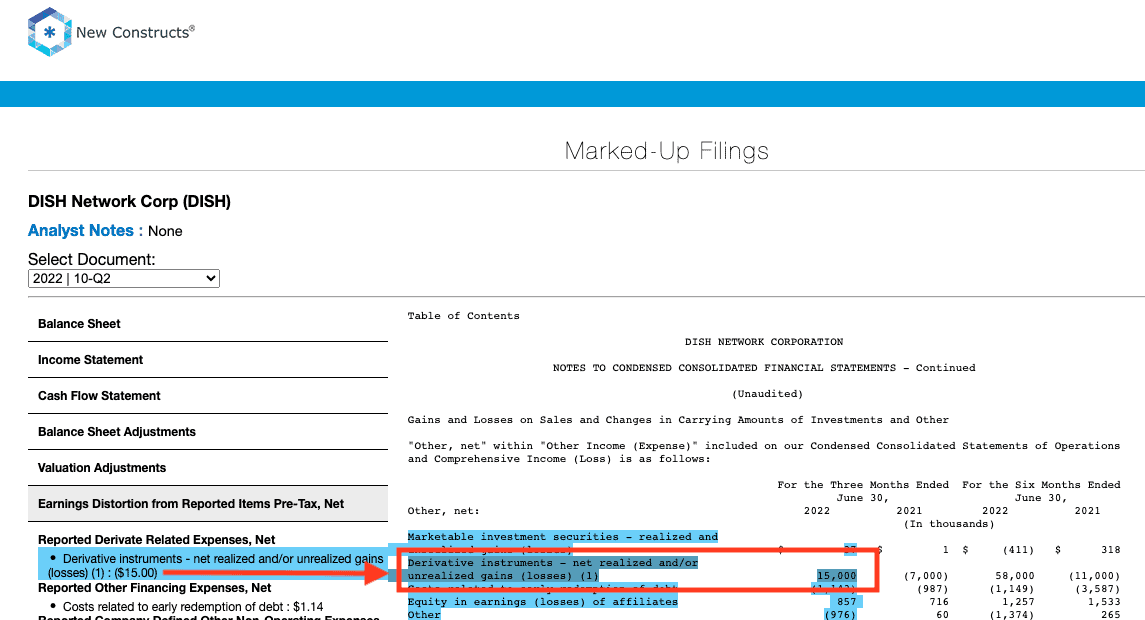Click the "Other, net:" table label

(443, 510)
